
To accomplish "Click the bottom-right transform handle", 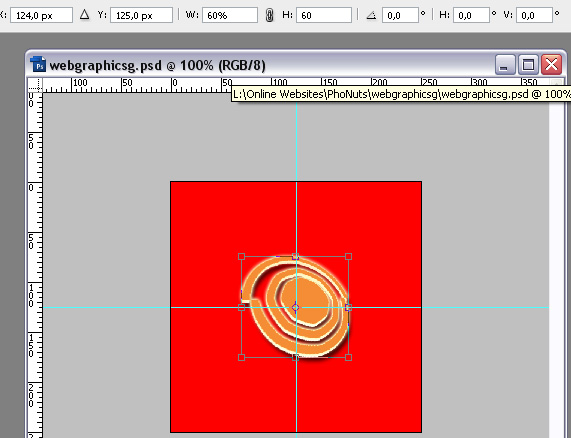I will [348, 358].
